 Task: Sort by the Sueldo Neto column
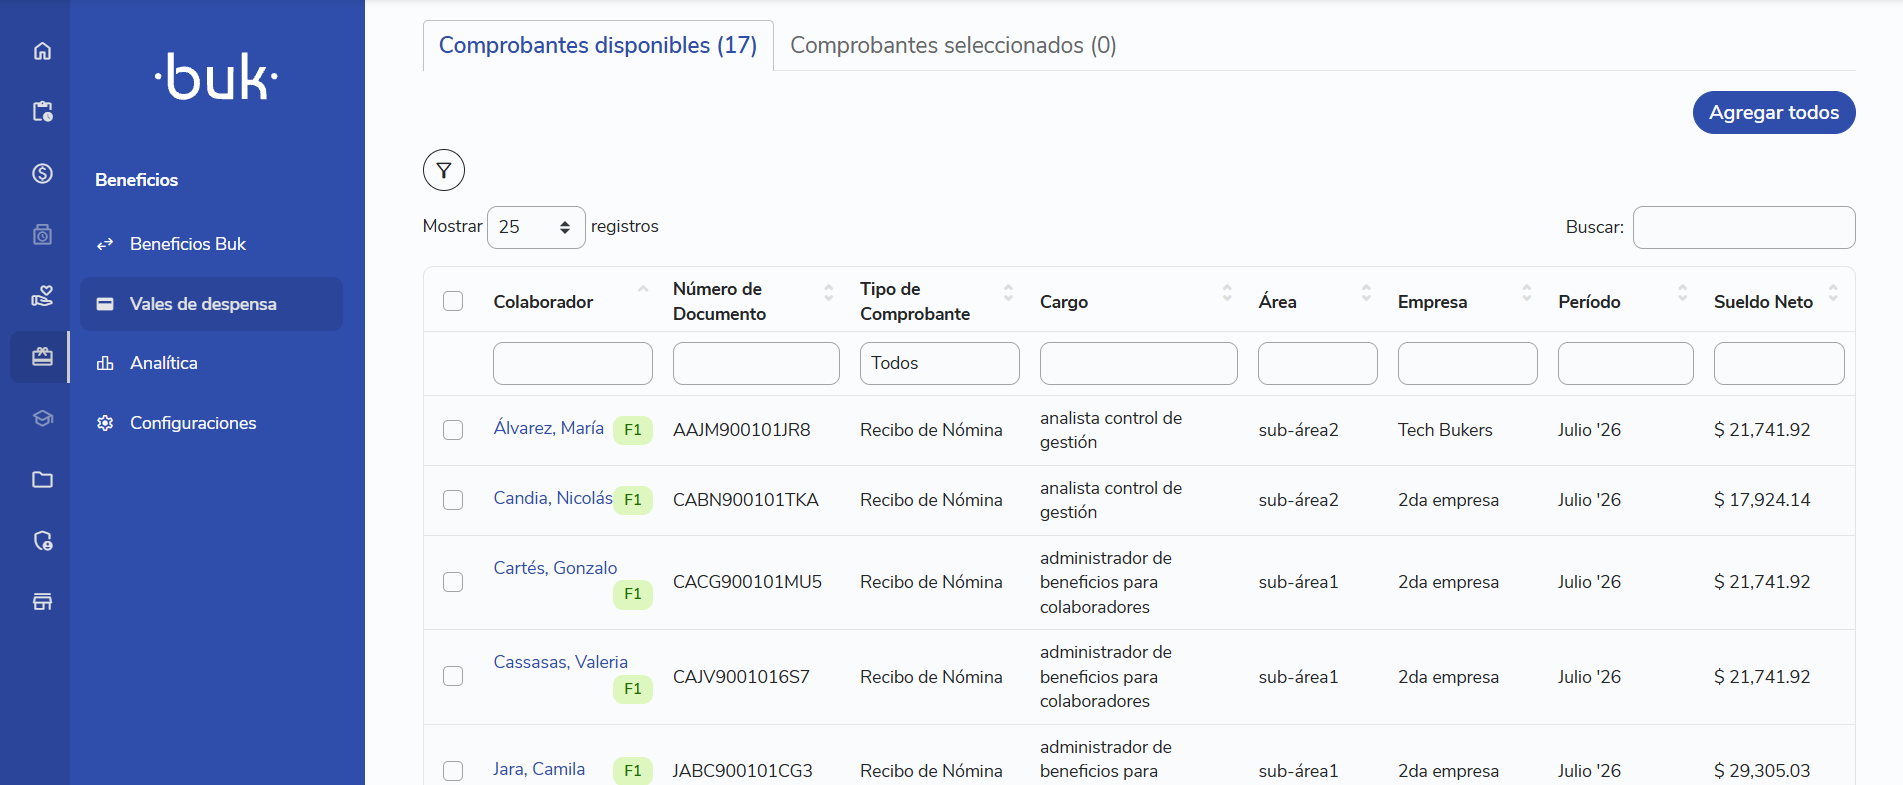[1777, 301]
